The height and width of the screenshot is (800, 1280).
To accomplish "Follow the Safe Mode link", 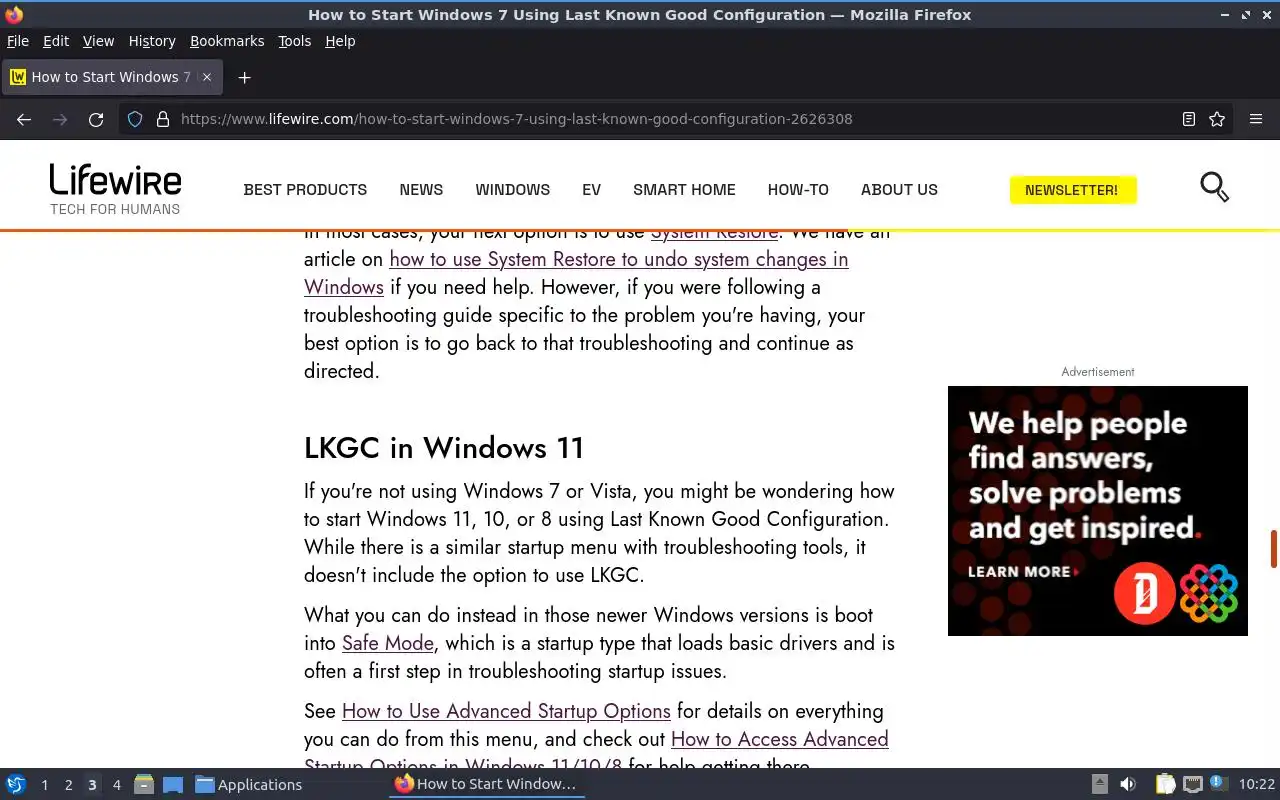I will tap(388, 643).
